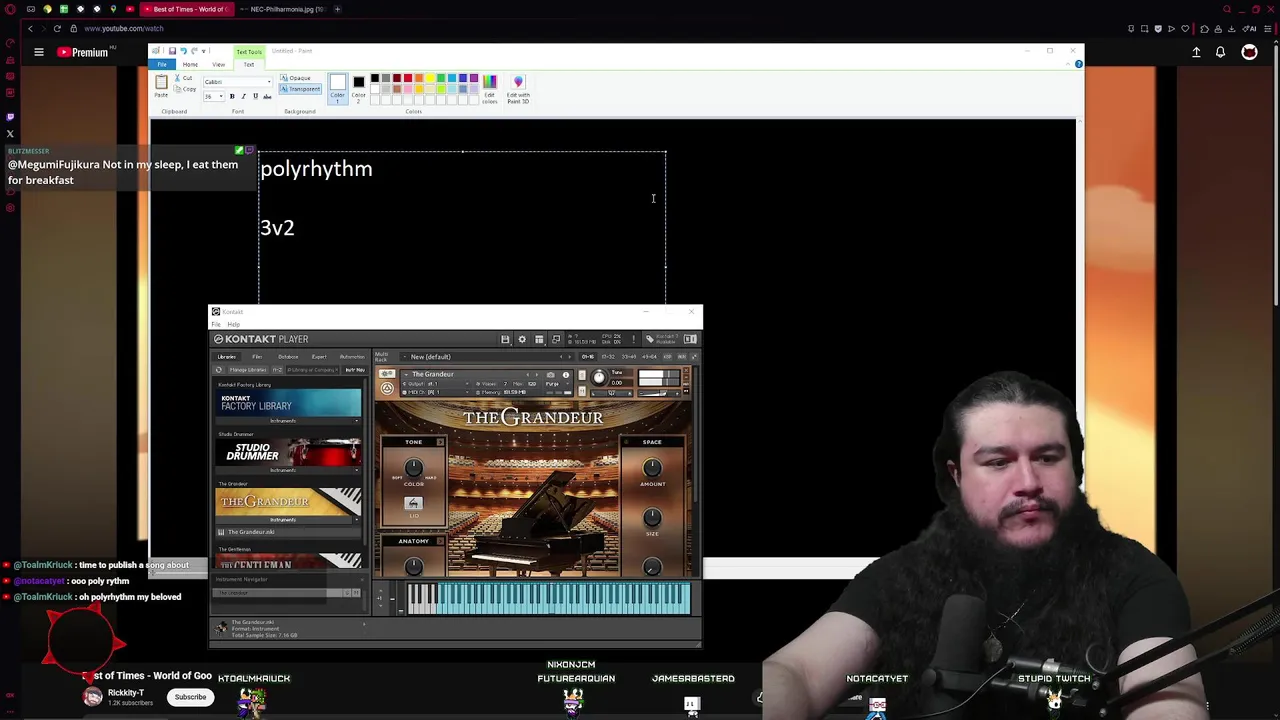1280x720 pixels.
Task: Click the Space SIZE knob
Action: coord(652,517)
